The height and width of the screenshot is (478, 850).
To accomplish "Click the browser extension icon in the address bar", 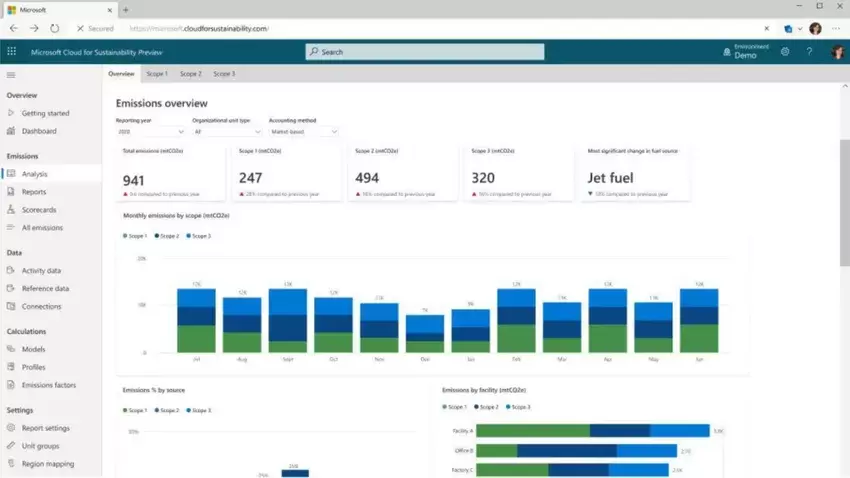I will 788,29.
